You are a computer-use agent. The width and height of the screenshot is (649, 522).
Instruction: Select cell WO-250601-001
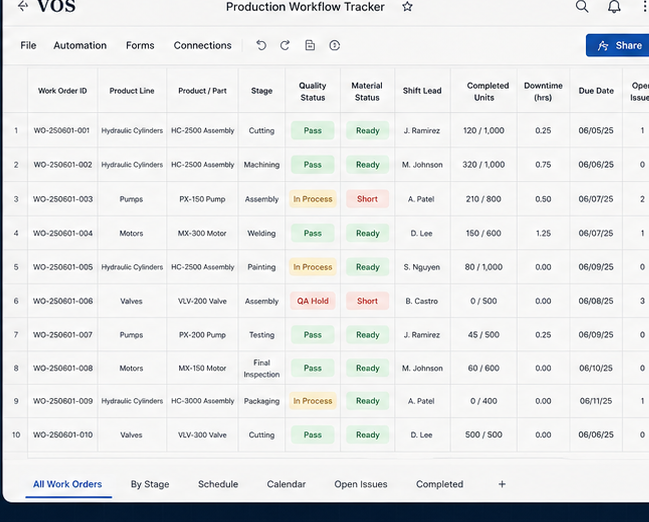pyautogui.click(x=62, y=130)
